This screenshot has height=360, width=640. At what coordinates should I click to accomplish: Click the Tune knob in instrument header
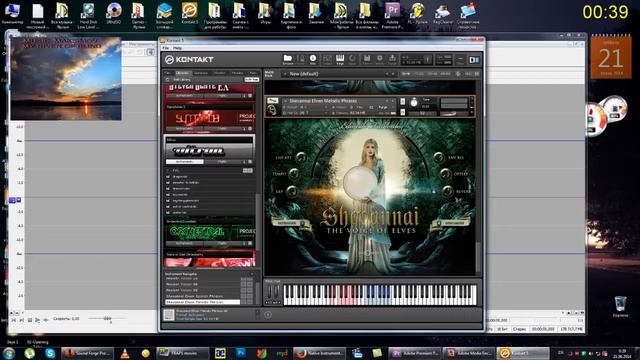414,102
